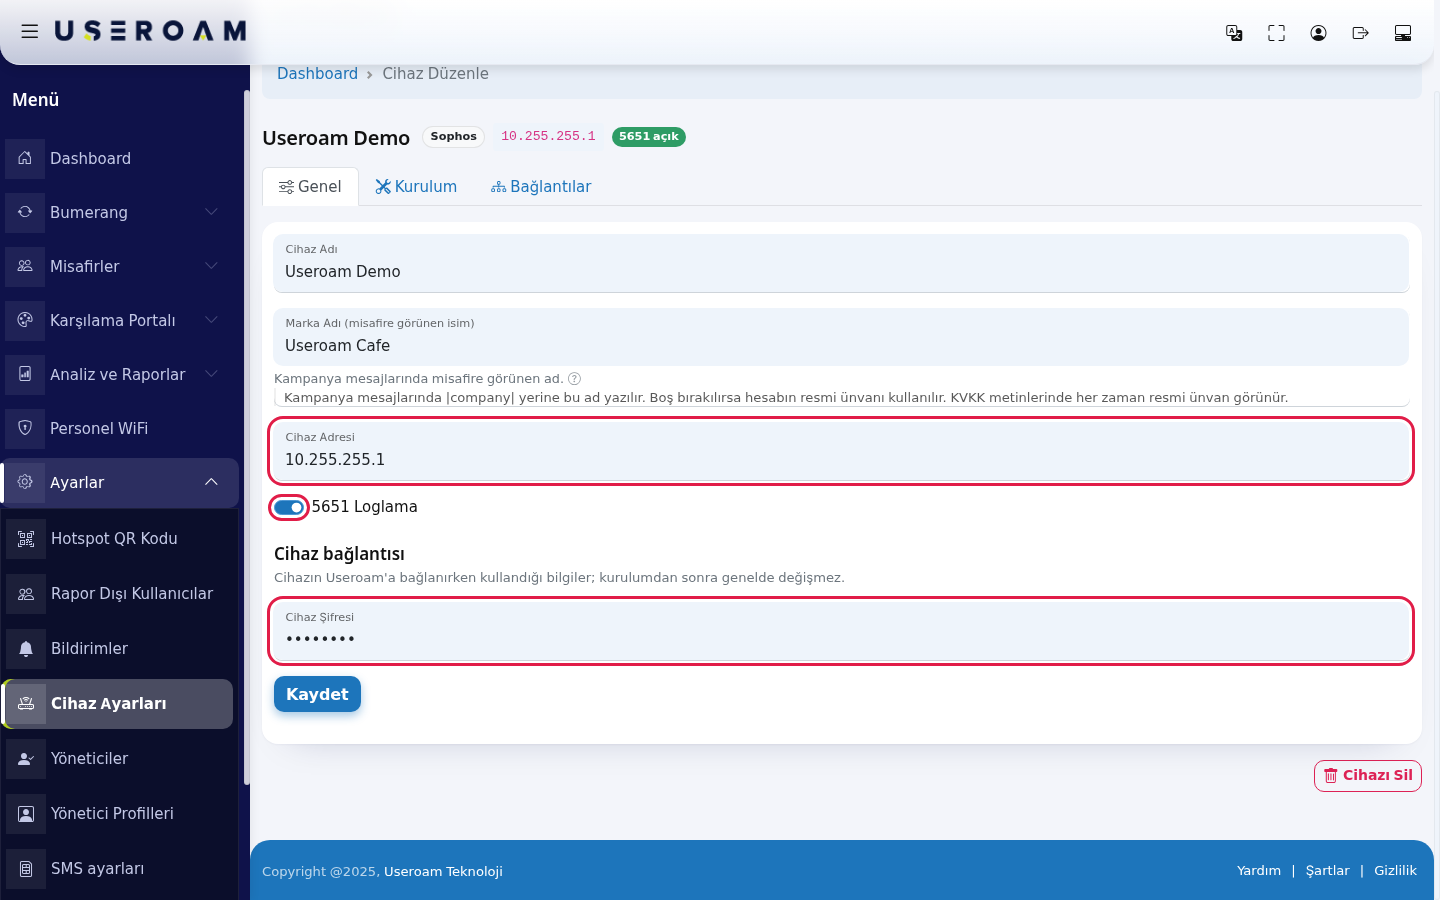Click the Misafirler people icon
Screen dimensions: 1440x900
(25, 266)
